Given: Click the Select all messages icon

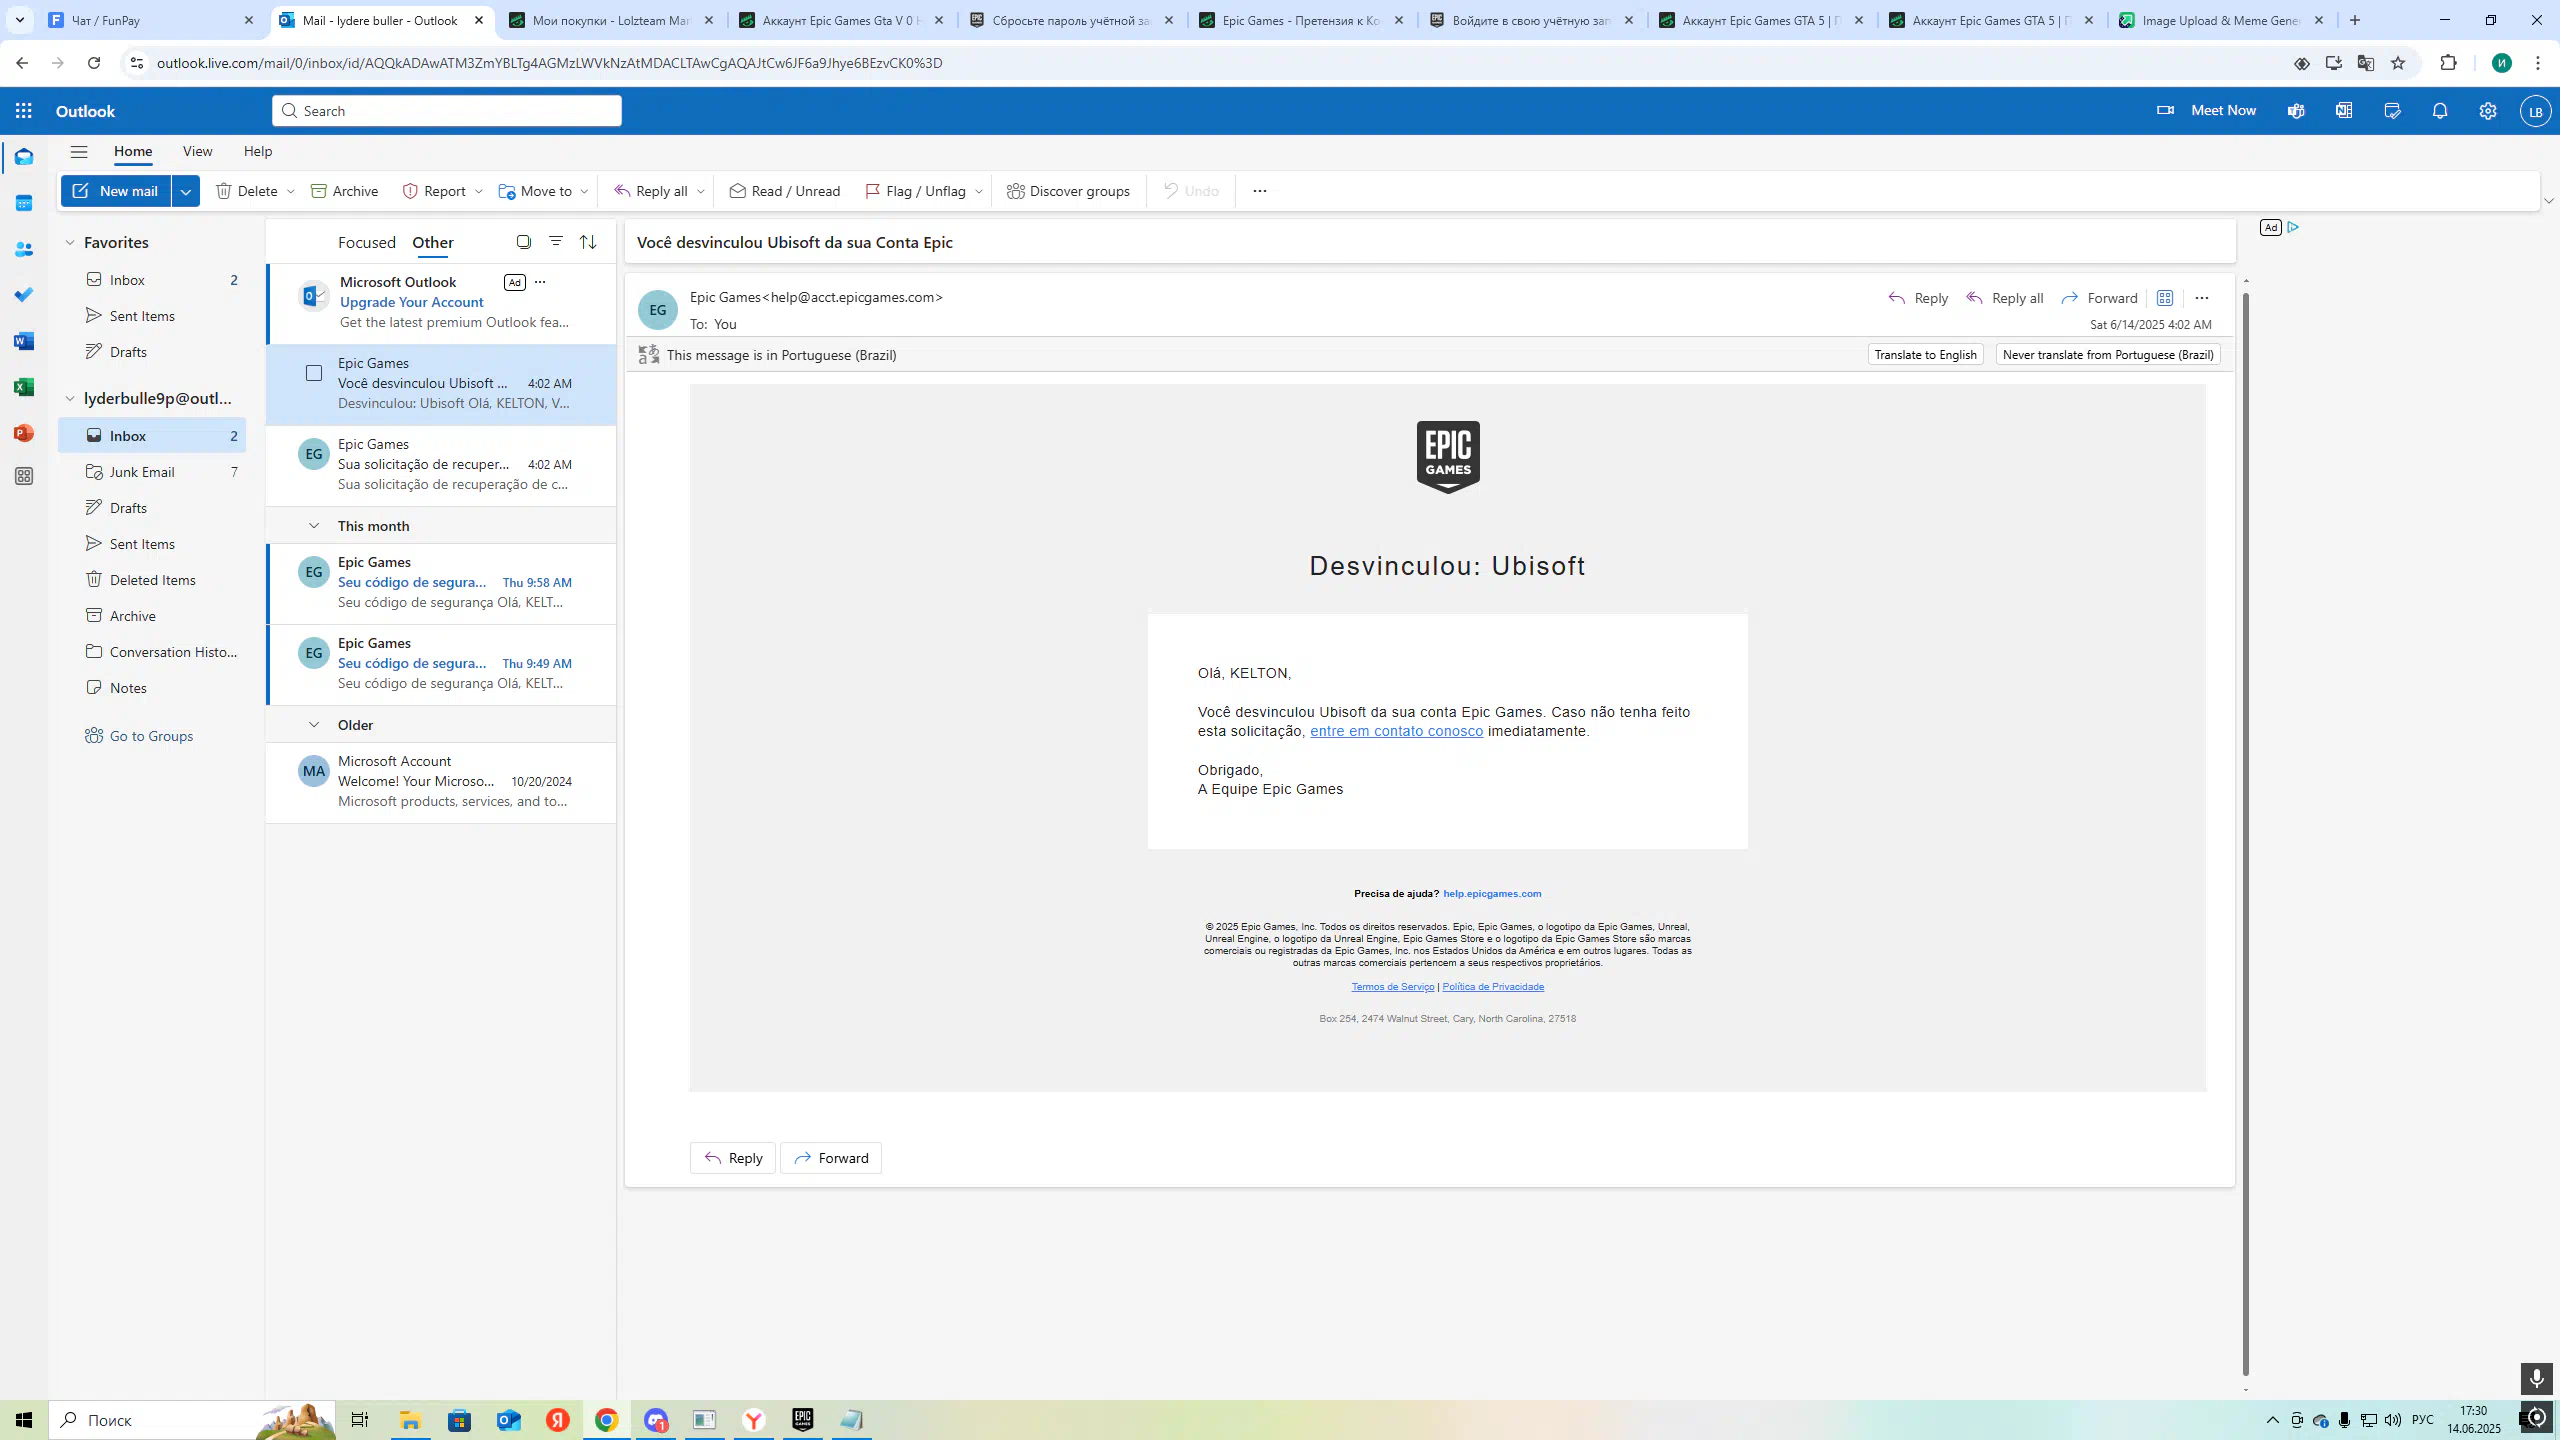Looking at the screenshot, I should pyautogui.click(x=523, y=242).
